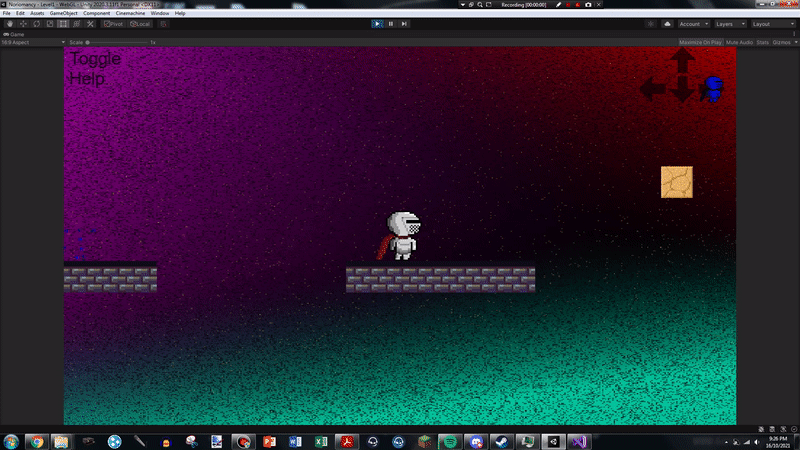The image size is (800, 450).
Task: Close the recording toolbar
Action: click(x=599, y=5)
